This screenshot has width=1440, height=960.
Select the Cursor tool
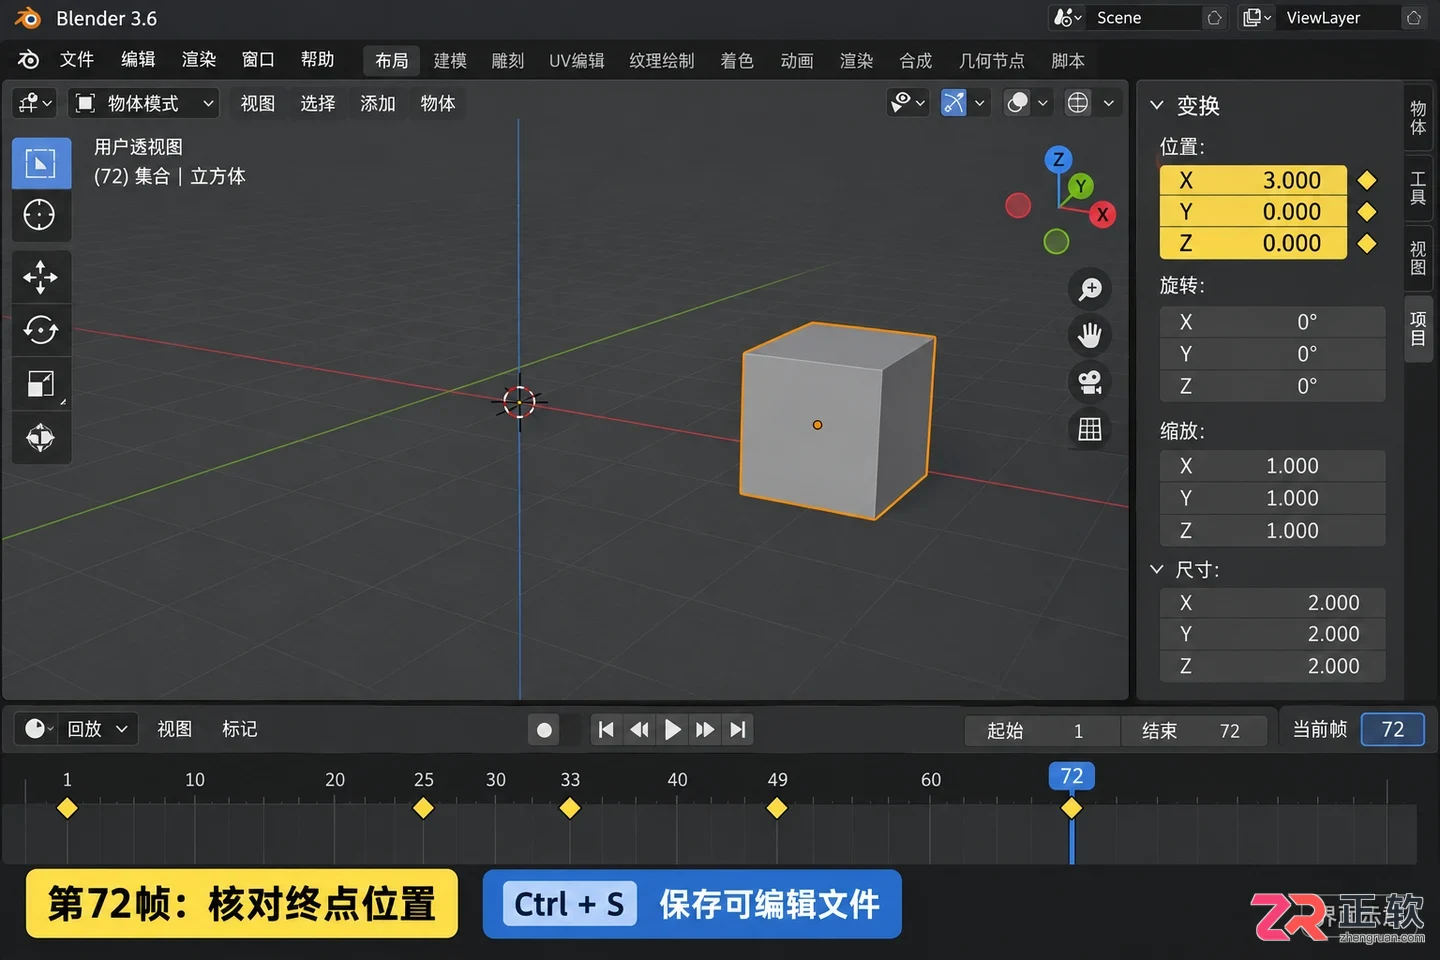(41, 215)
